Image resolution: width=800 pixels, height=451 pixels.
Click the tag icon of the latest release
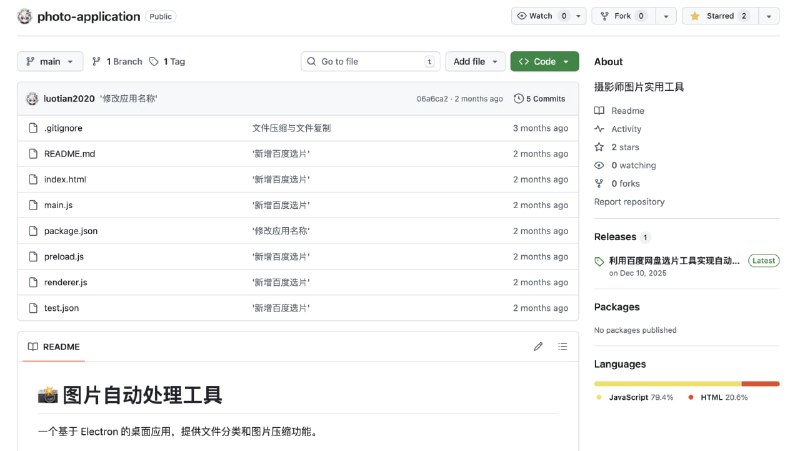599,261
